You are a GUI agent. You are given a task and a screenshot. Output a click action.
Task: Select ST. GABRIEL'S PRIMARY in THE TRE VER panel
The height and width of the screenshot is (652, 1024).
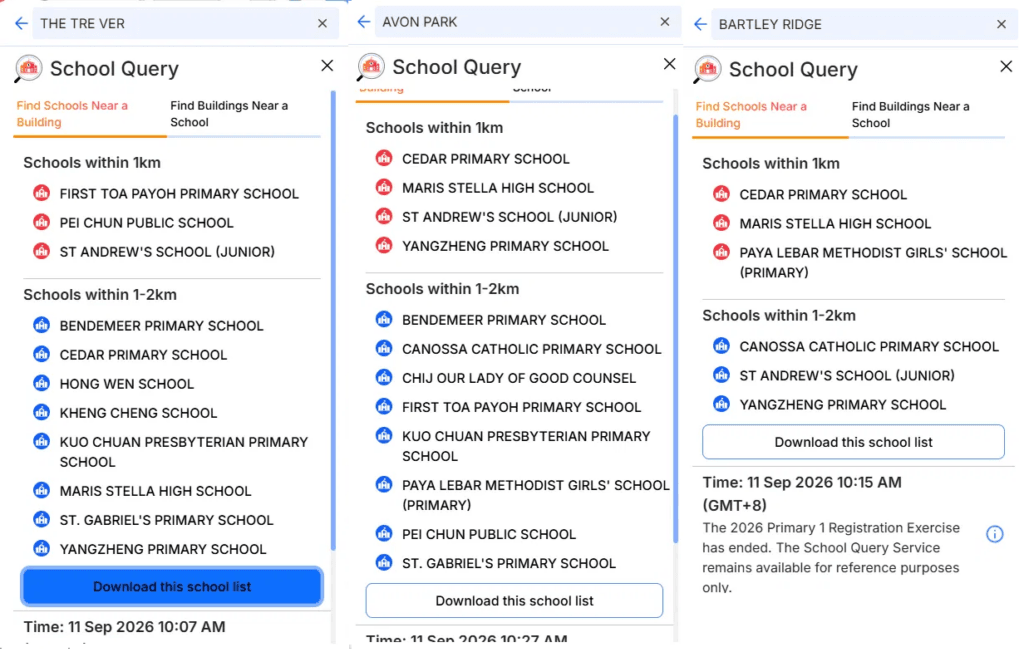167,520
